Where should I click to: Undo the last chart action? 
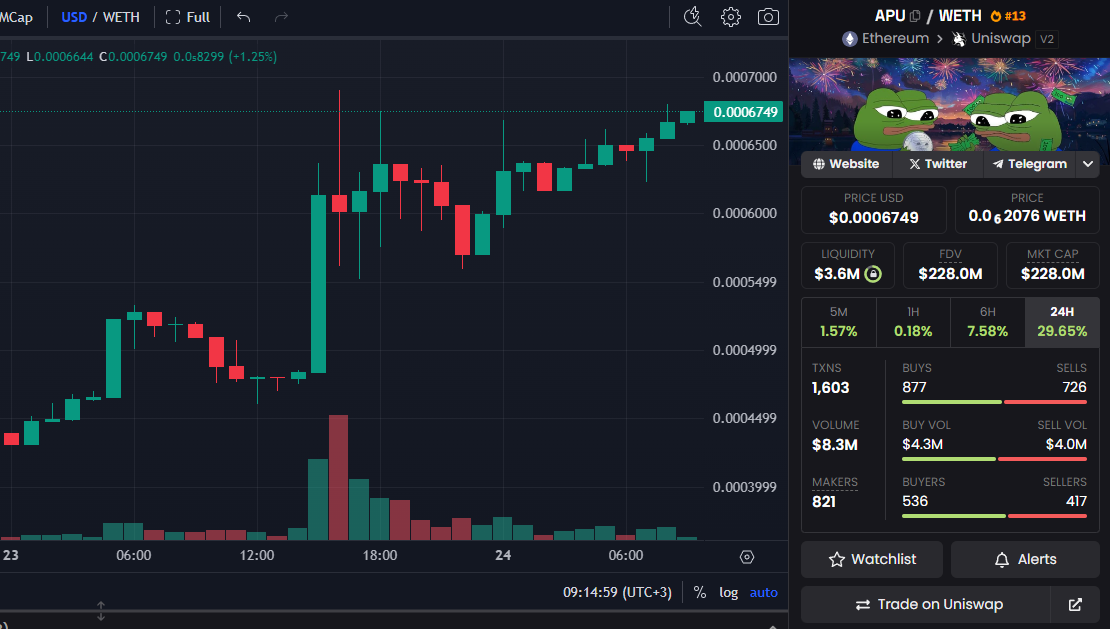(x=244, y=17)
